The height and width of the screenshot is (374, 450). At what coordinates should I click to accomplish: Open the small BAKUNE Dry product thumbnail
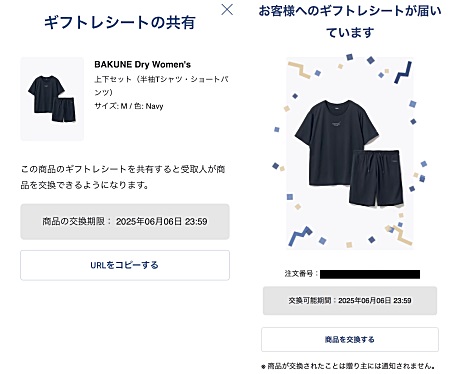52,99
